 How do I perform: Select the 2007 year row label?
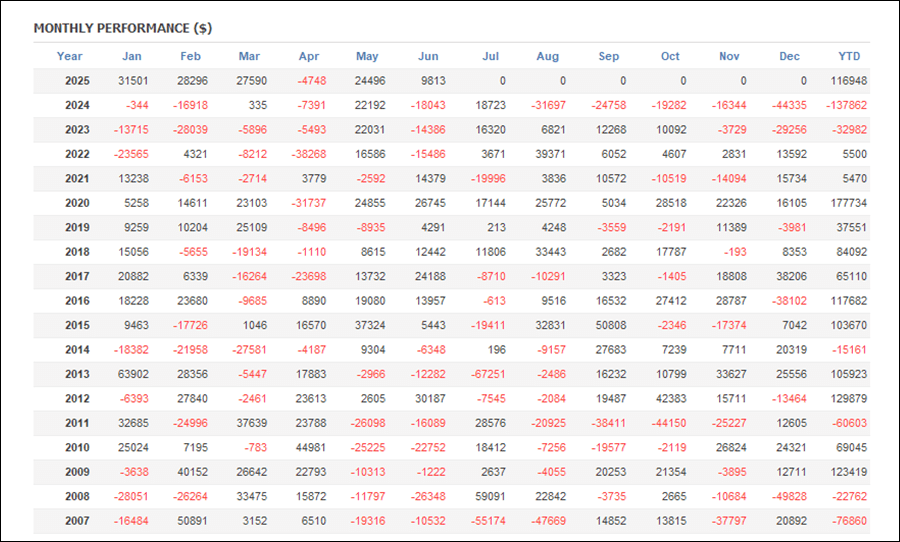point(77,521)
